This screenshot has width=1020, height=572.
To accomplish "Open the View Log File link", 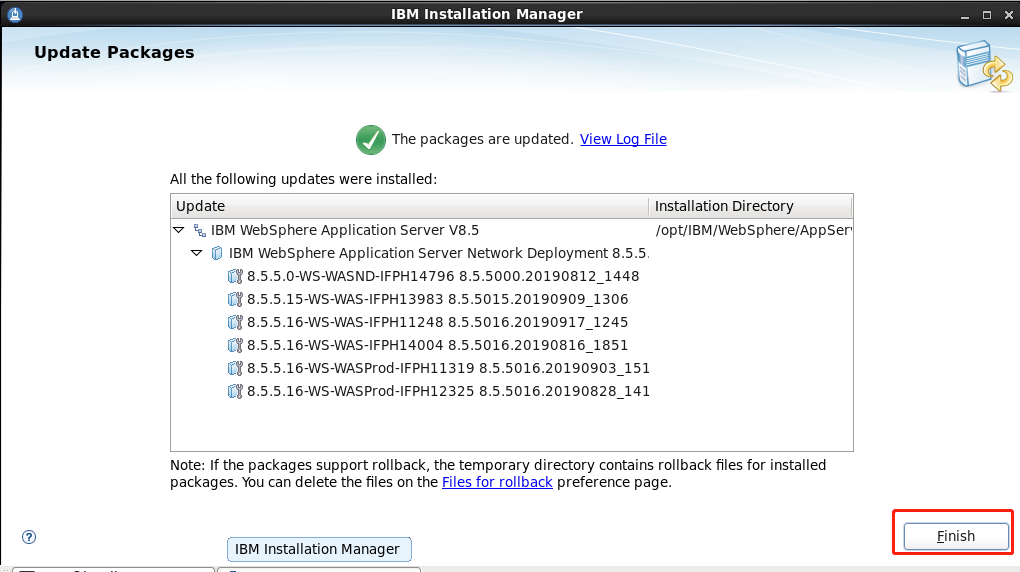I will tap(623, 139).
